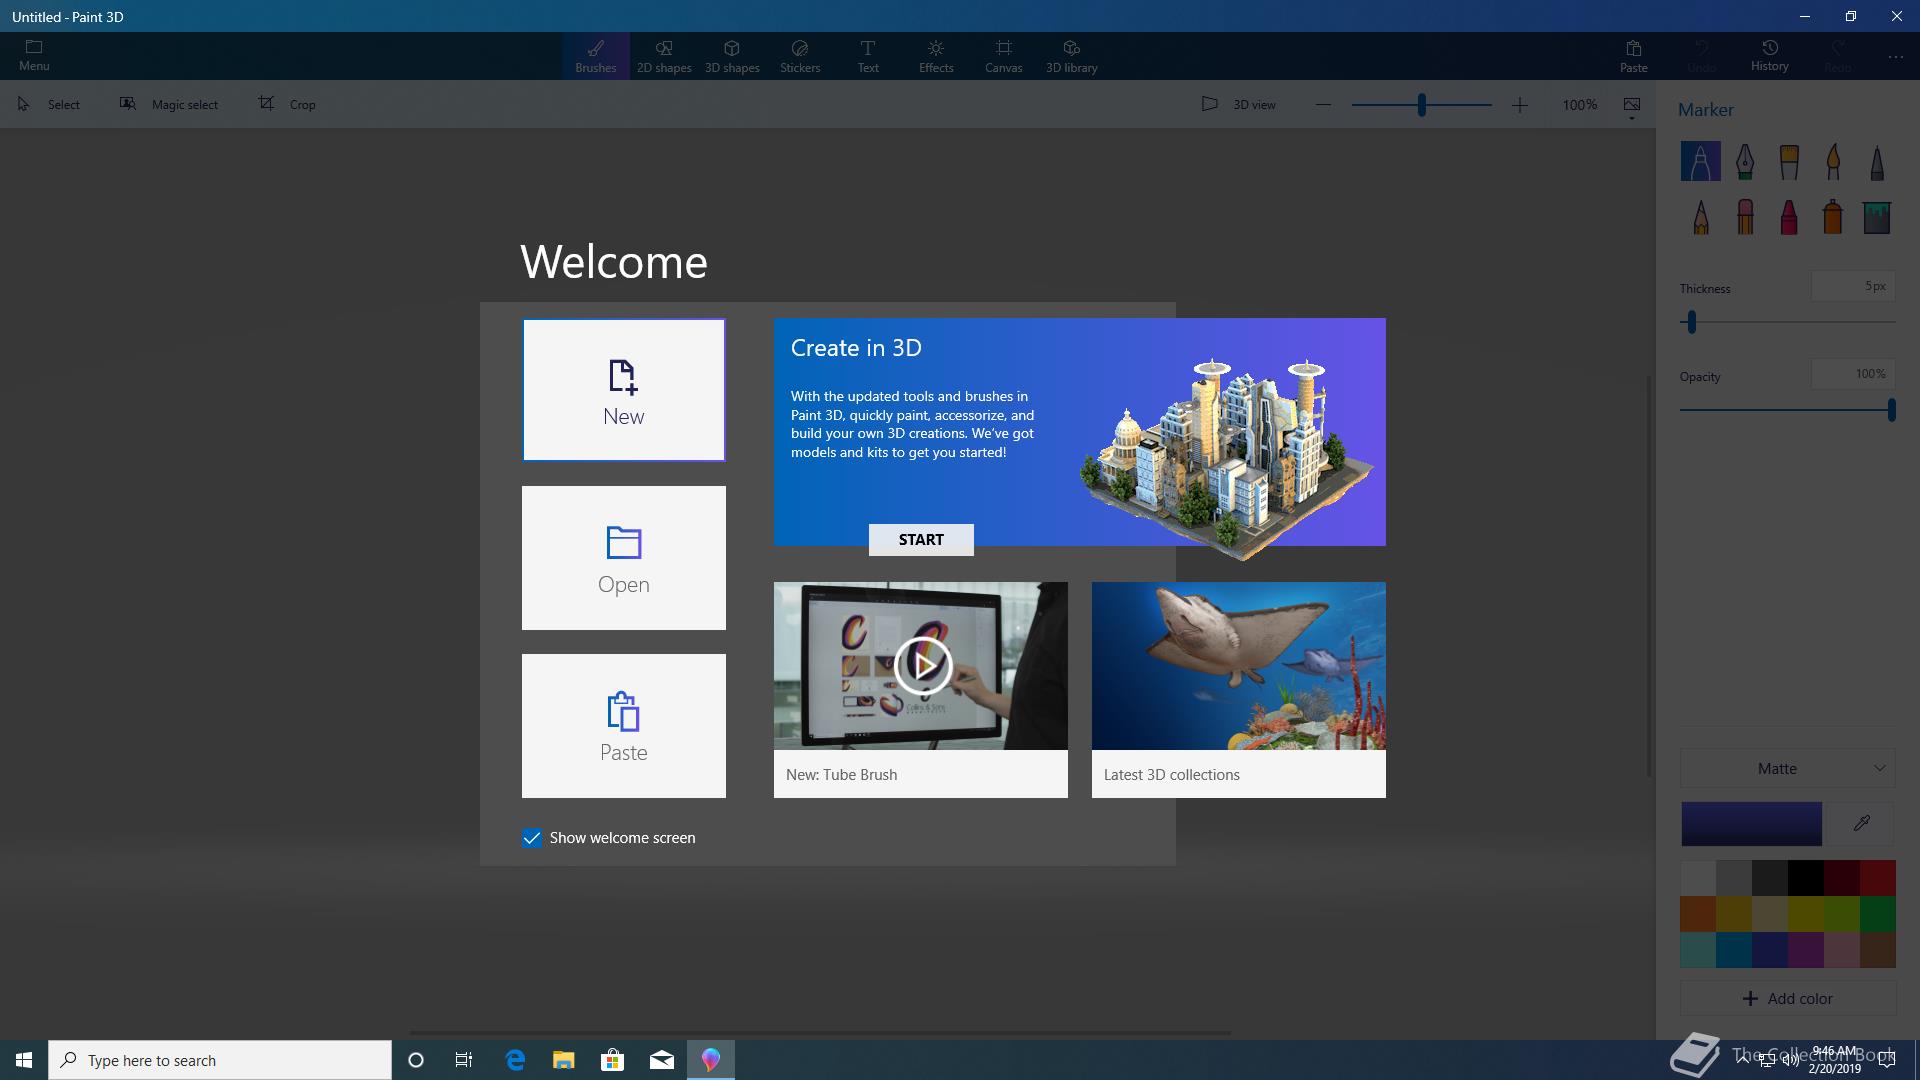The width and height of the screenshot is (1920, 1080).
Task: Open the Effects tab
Action: [936, 56]
